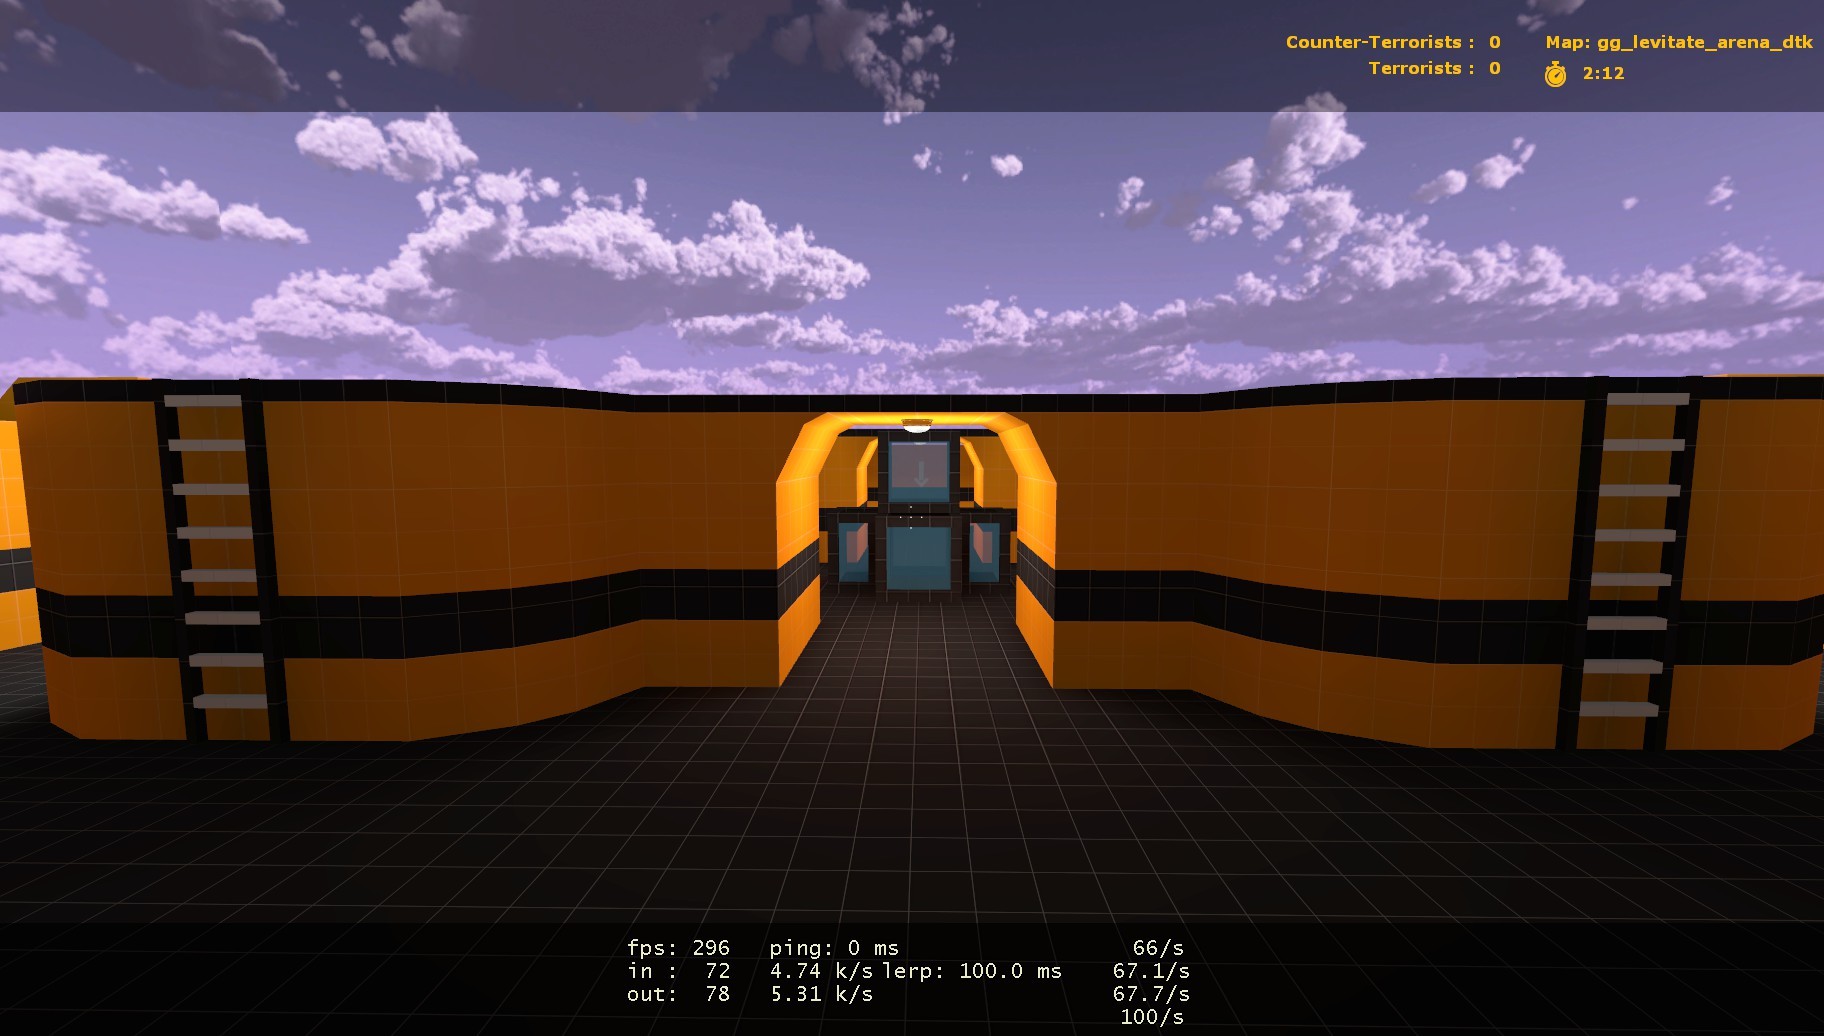
Task: Click the stopwatch round timer icon
Action: (x=1555, y=74)
